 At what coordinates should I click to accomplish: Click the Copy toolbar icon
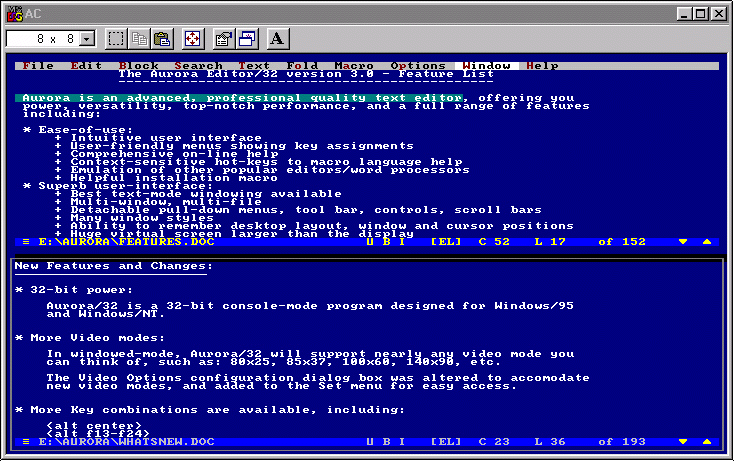(139, 39)
